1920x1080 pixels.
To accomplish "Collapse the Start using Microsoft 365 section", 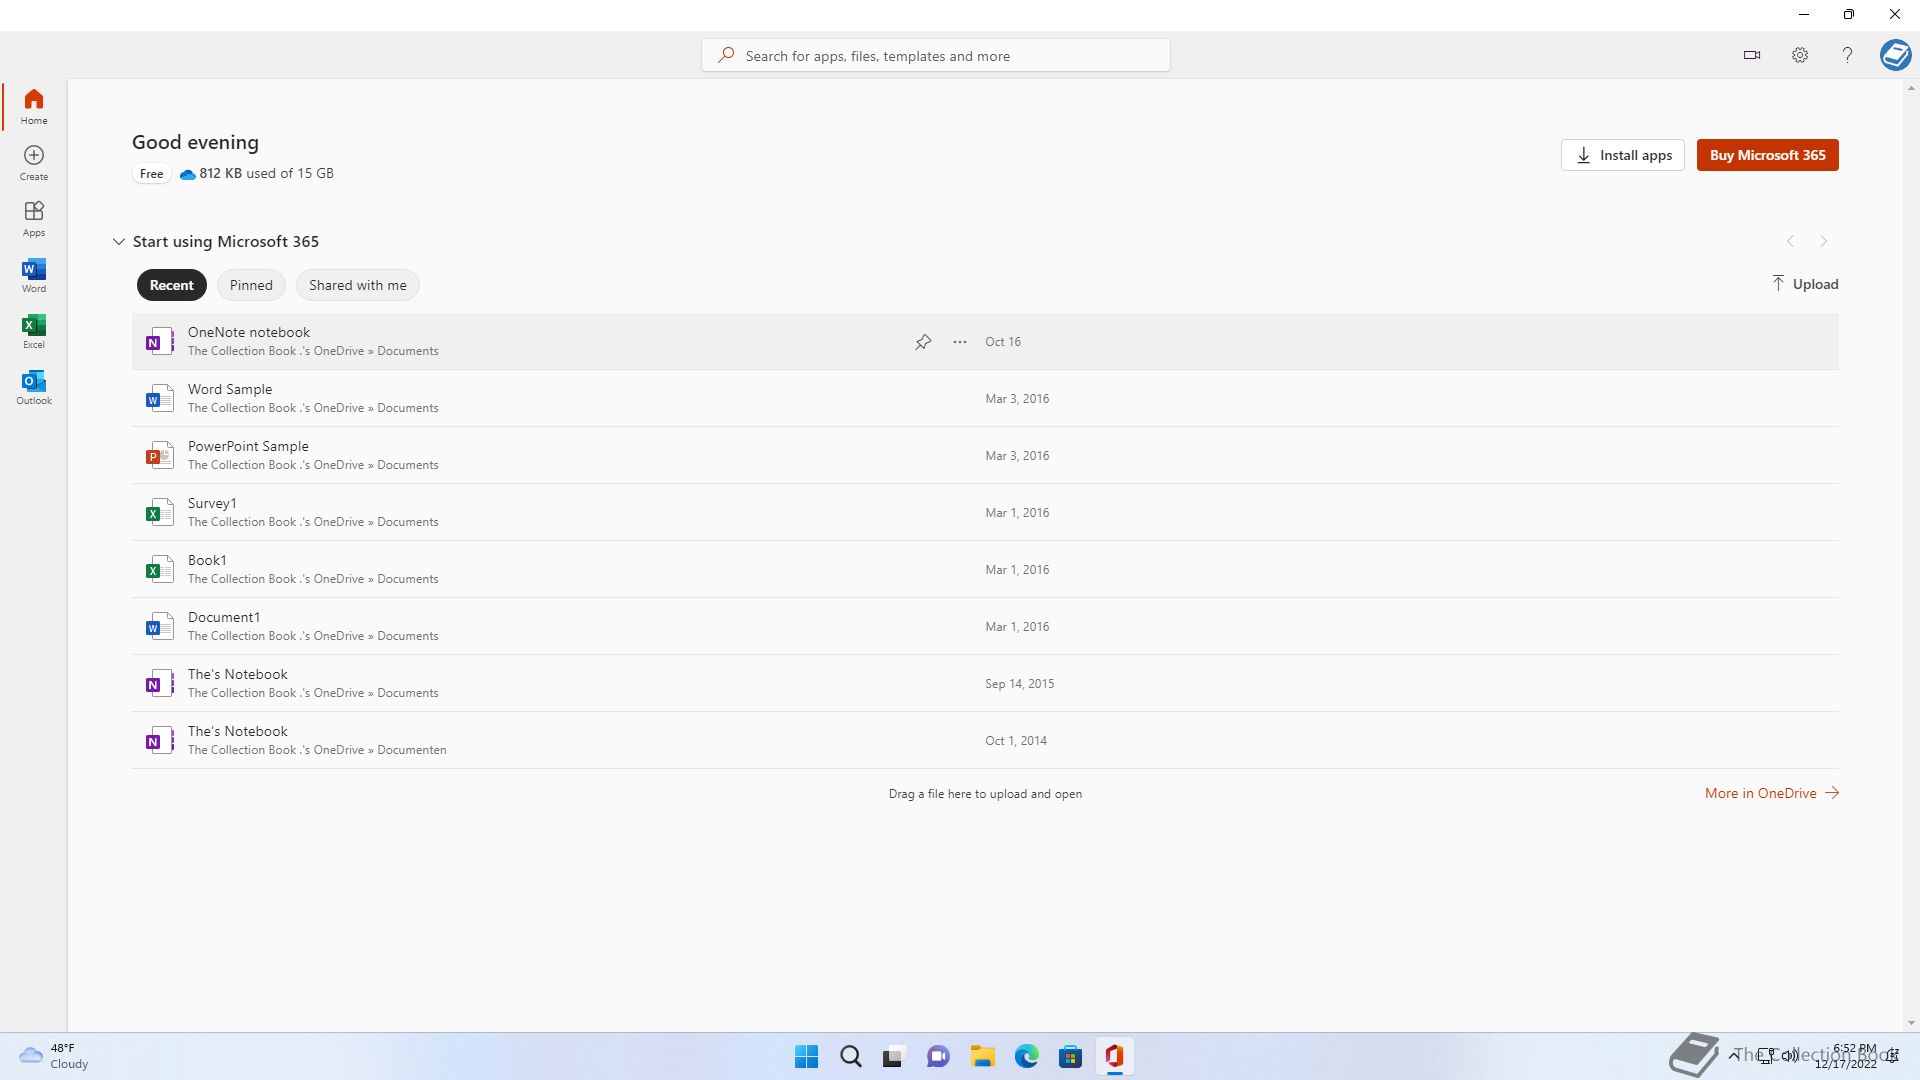I will point(118,241).
